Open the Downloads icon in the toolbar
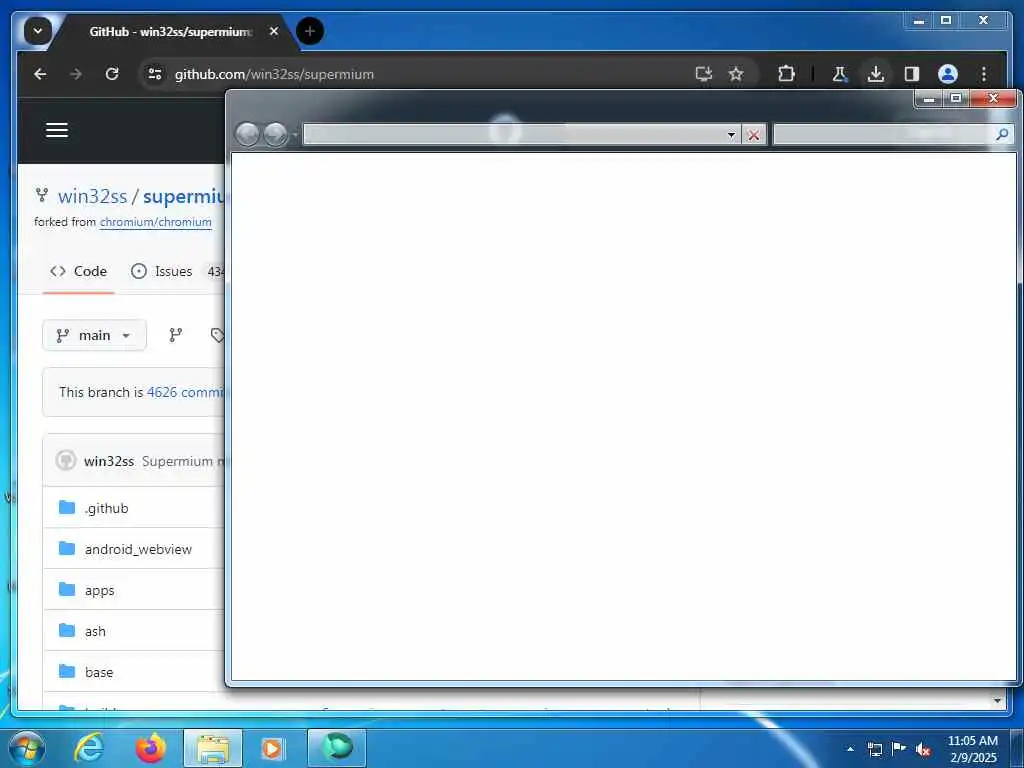 tap(876, 74)
